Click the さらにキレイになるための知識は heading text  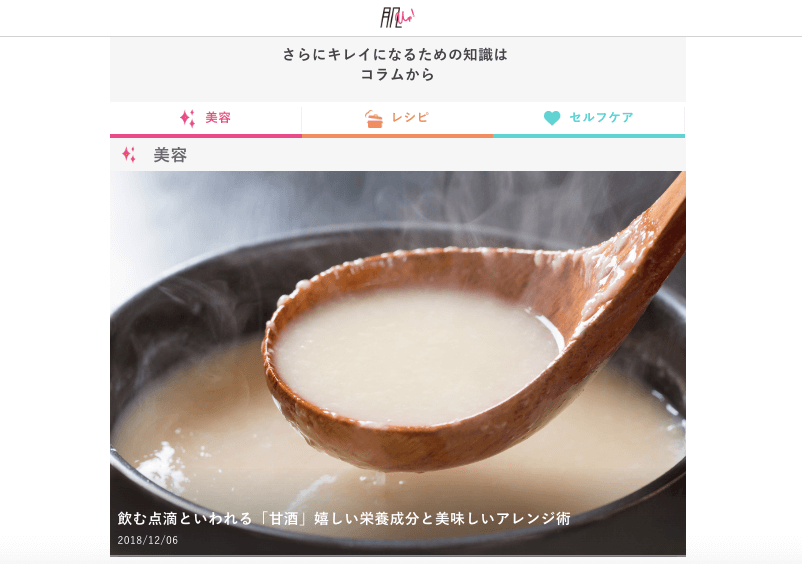coord(395,55)
